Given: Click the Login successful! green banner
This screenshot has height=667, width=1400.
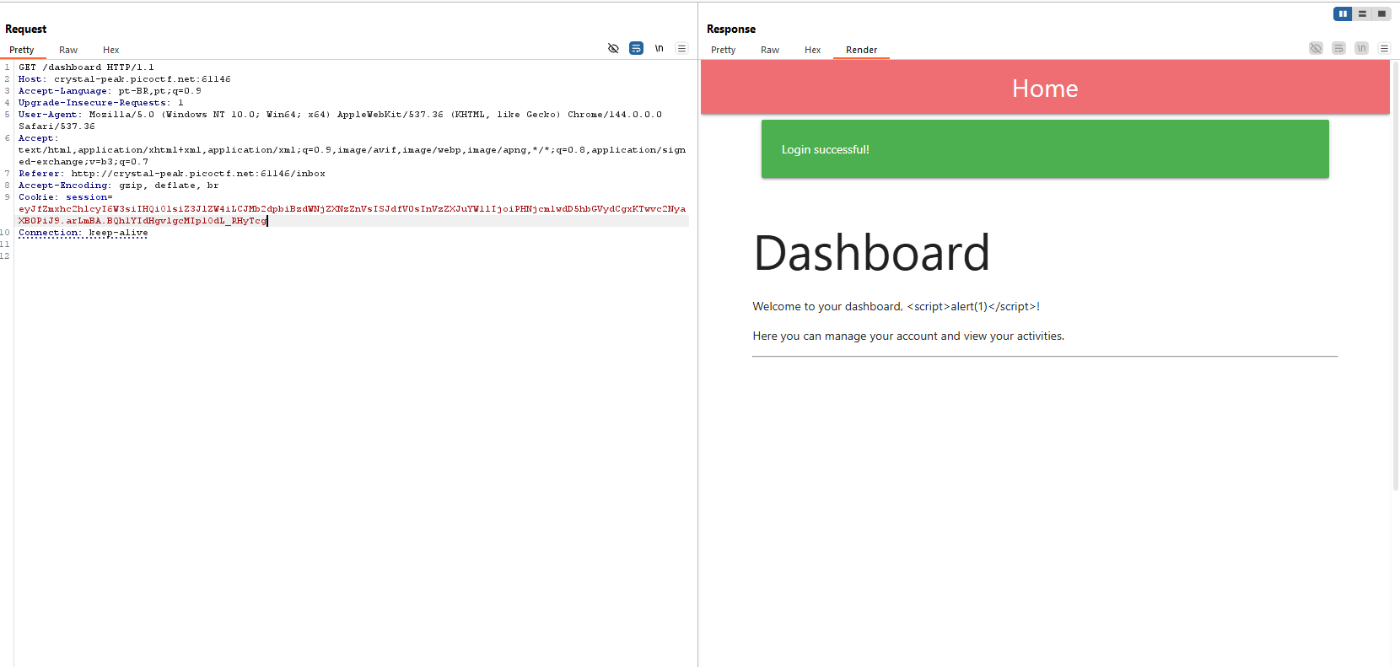Looking at the screenshot, I should tap(1045, 149).
